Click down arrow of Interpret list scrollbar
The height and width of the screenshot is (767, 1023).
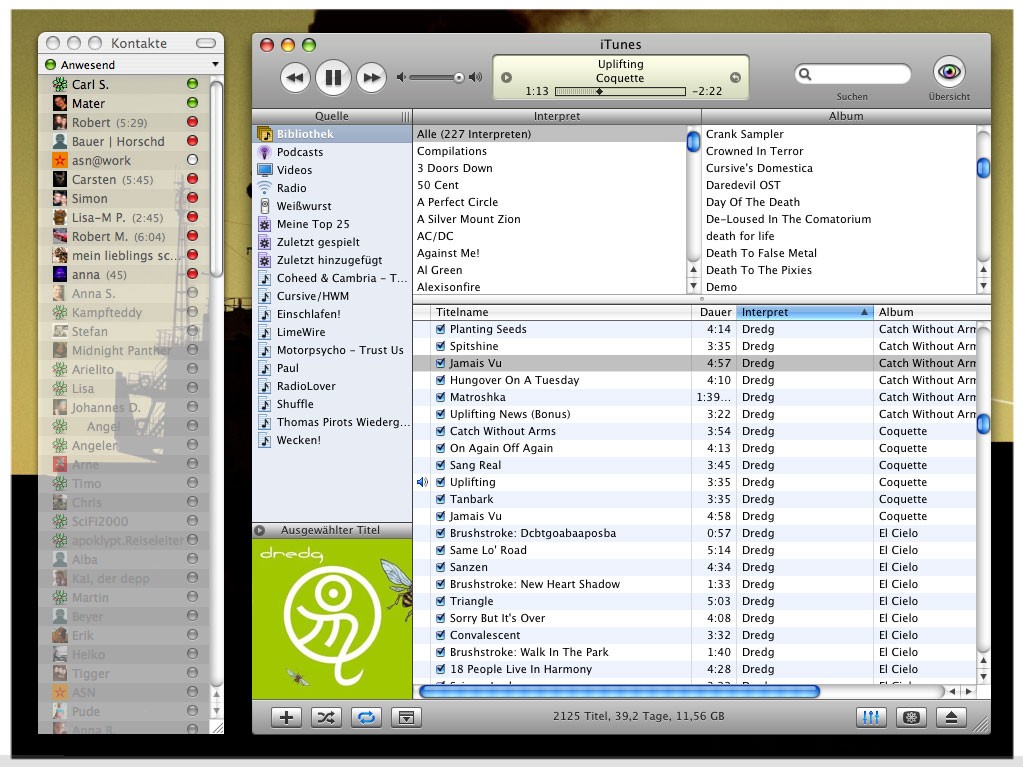tap(694, 286)
